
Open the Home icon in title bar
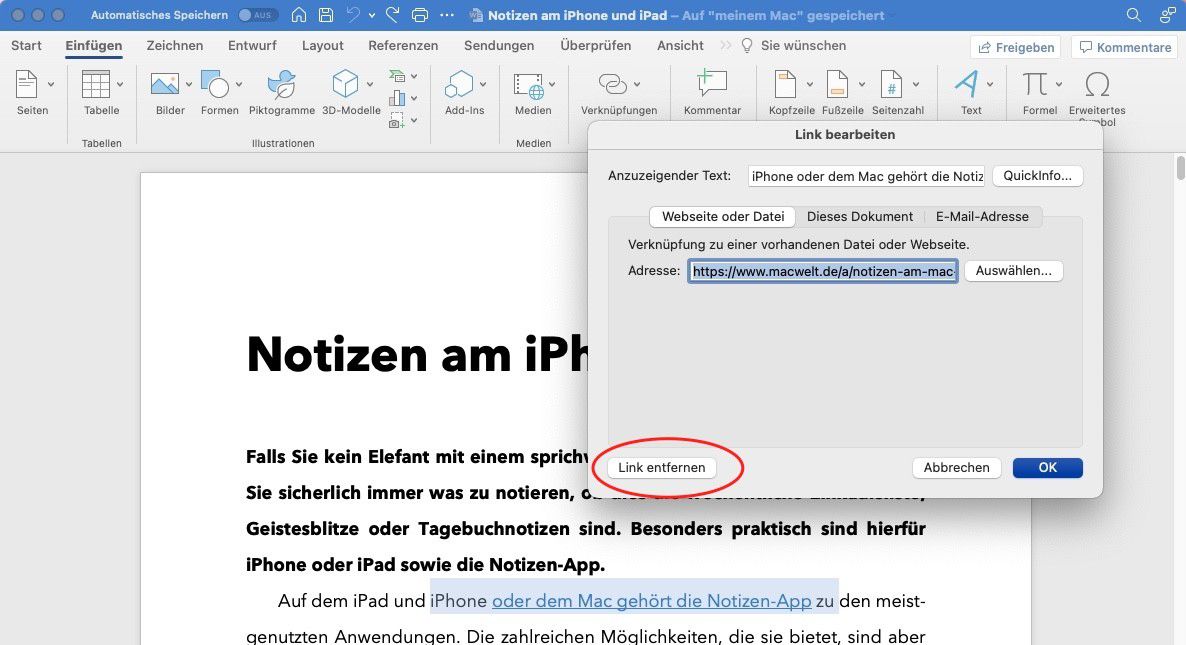tap(299, 15)
